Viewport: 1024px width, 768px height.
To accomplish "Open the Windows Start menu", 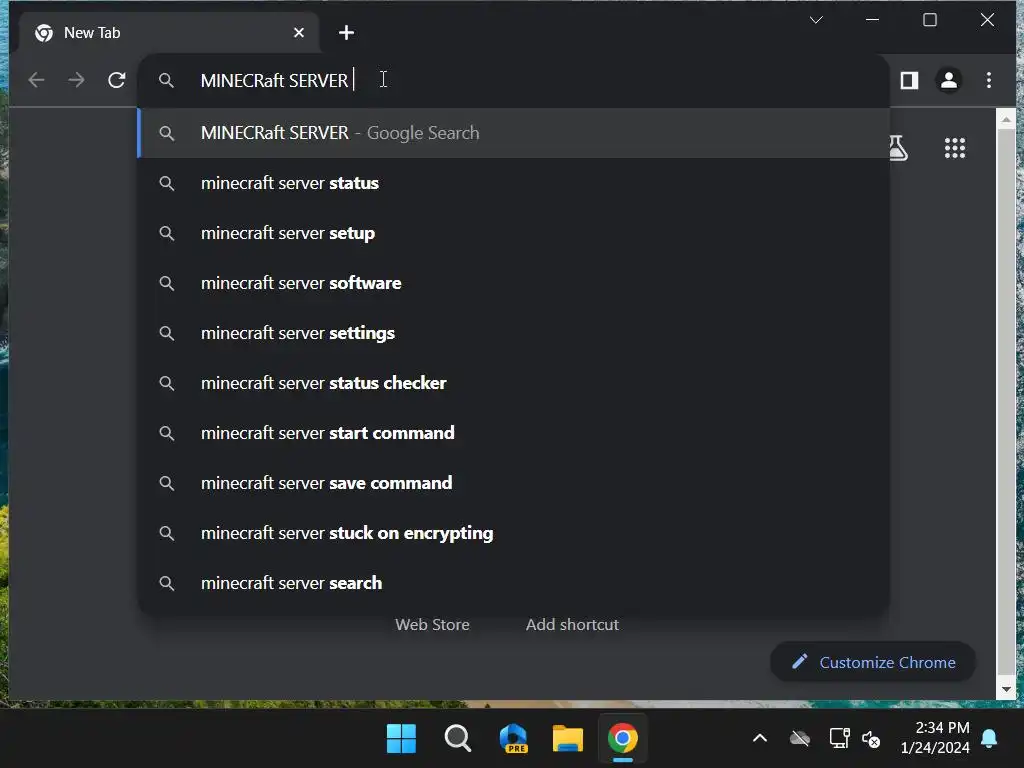I will click(401, 739).
